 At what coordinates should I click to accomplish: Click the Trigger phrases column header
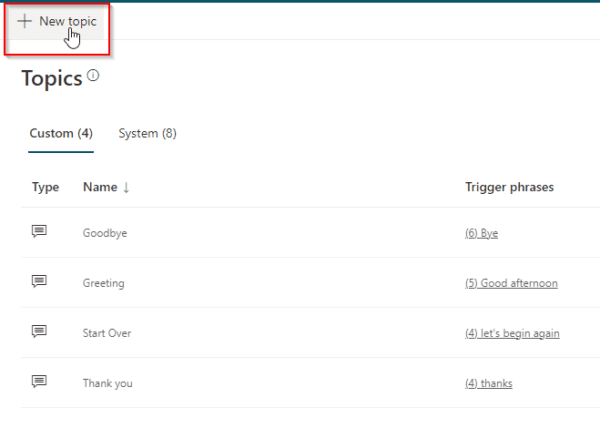click(509, 187)
